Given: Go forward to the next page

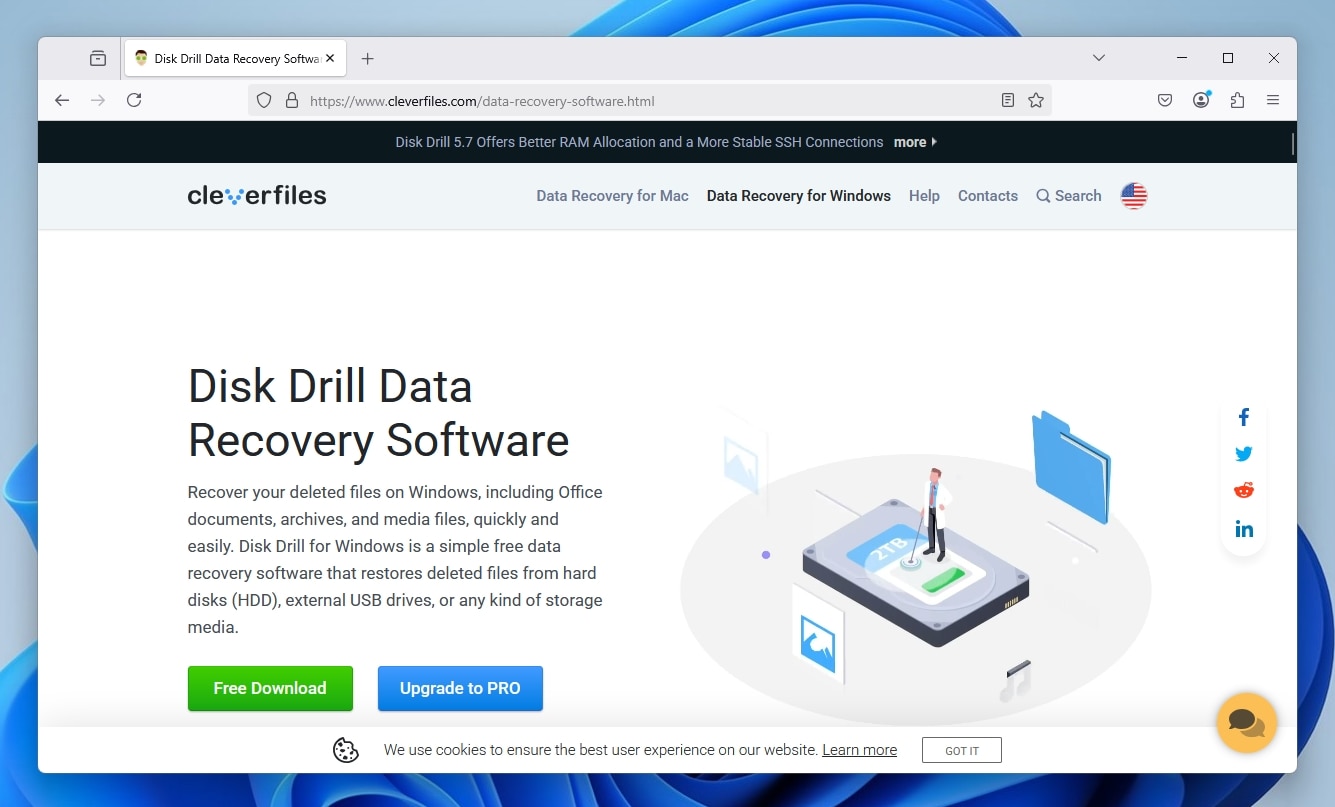Looking at the screenshot, I should click(x=98, y=100).
